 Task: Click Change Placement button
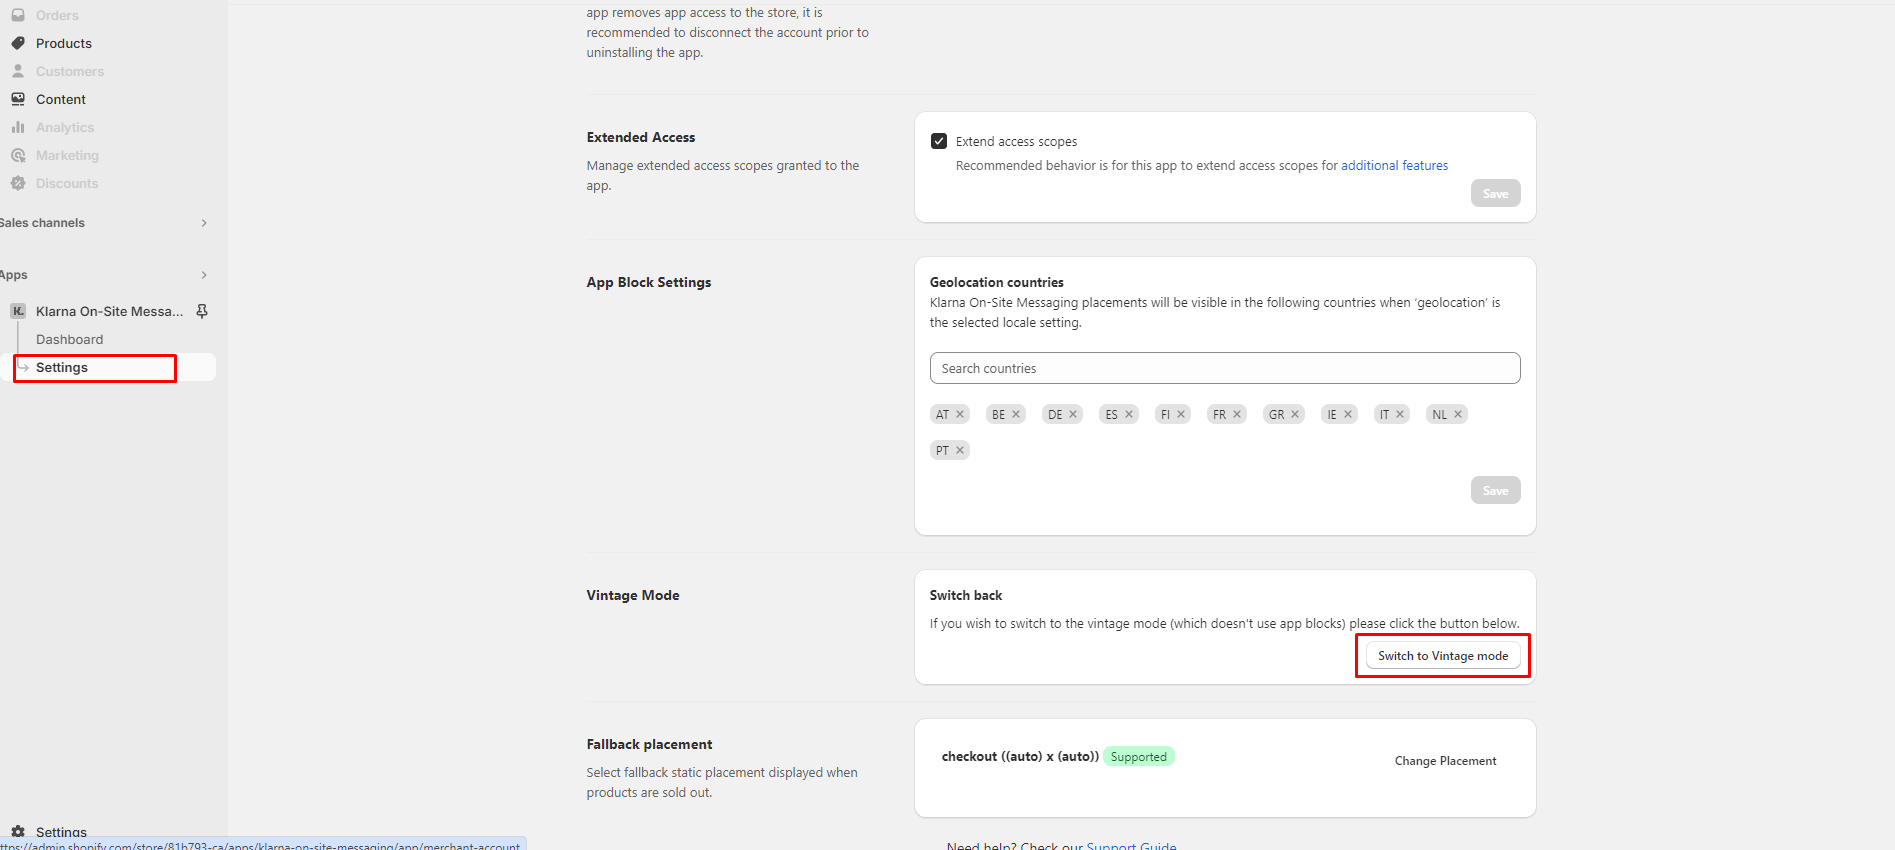[1445, 761]
